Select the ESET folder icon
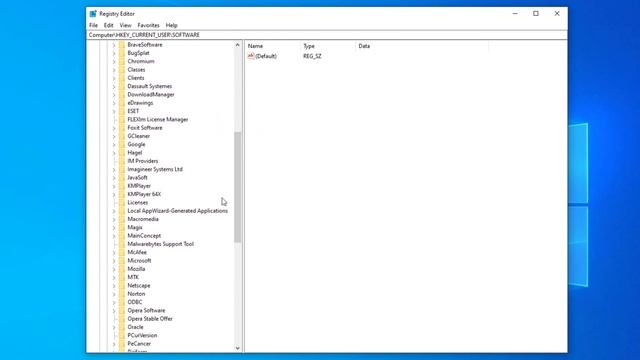The width and height of the screenshot is (640, 360). [x=122, y=111]
